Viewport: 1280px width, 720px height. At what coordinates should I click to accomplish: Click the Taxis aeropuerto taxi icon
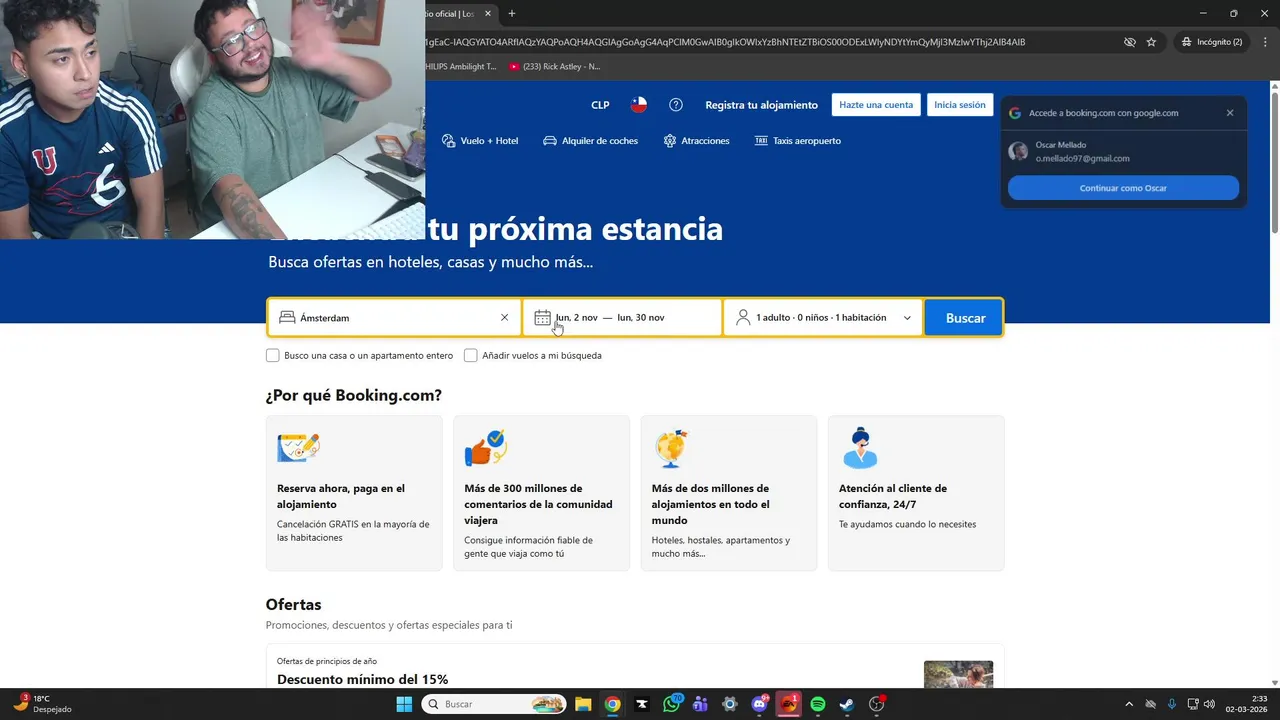coord(761,141)
